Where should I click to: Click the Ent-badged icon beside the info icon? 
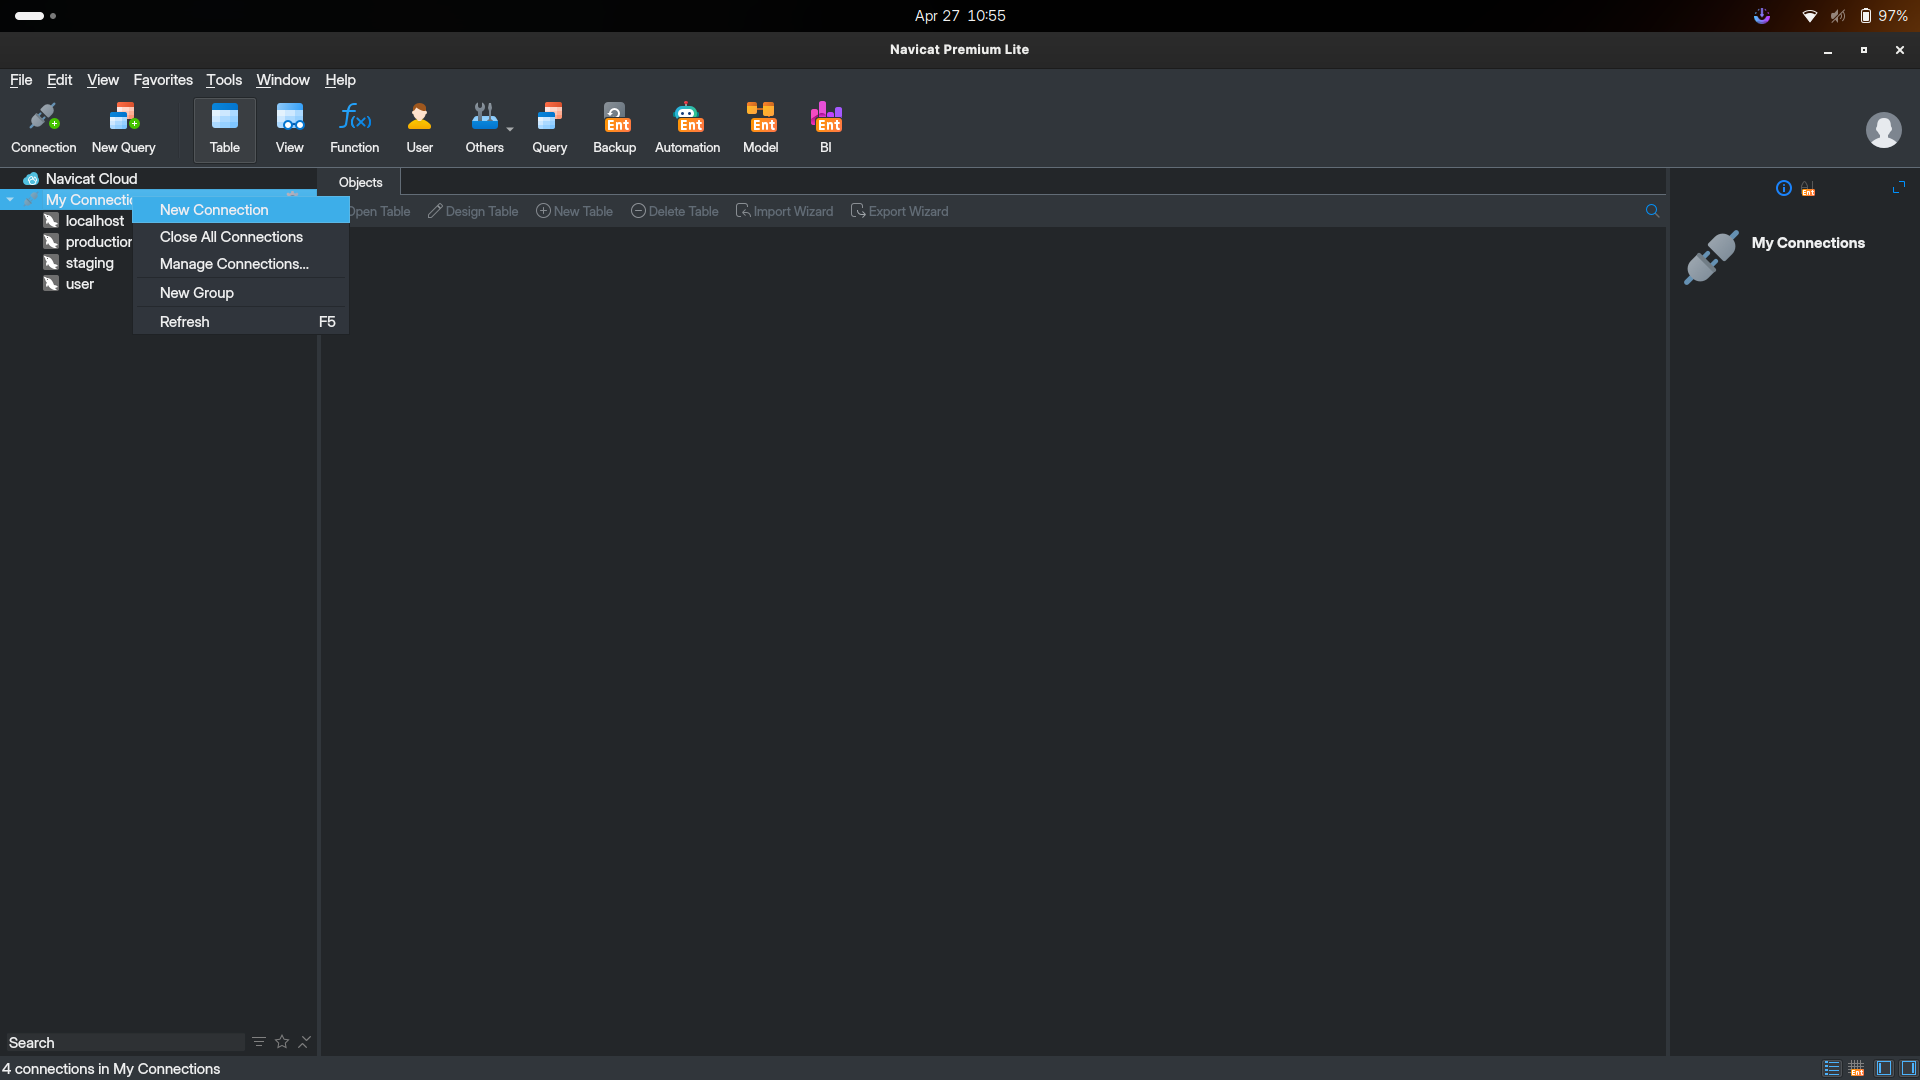point(1808,188)
